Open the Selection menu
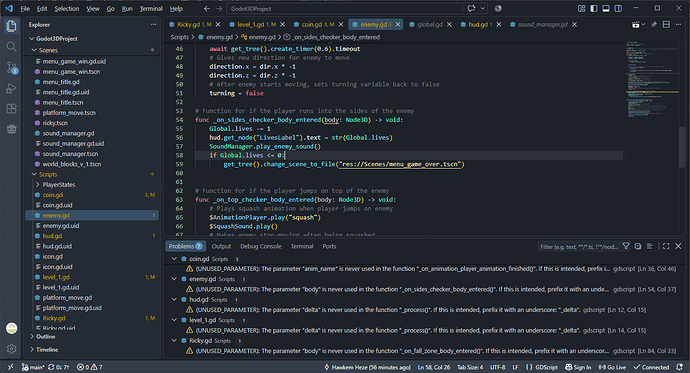This screenshot has width=690, height=373. pos(67,8)
